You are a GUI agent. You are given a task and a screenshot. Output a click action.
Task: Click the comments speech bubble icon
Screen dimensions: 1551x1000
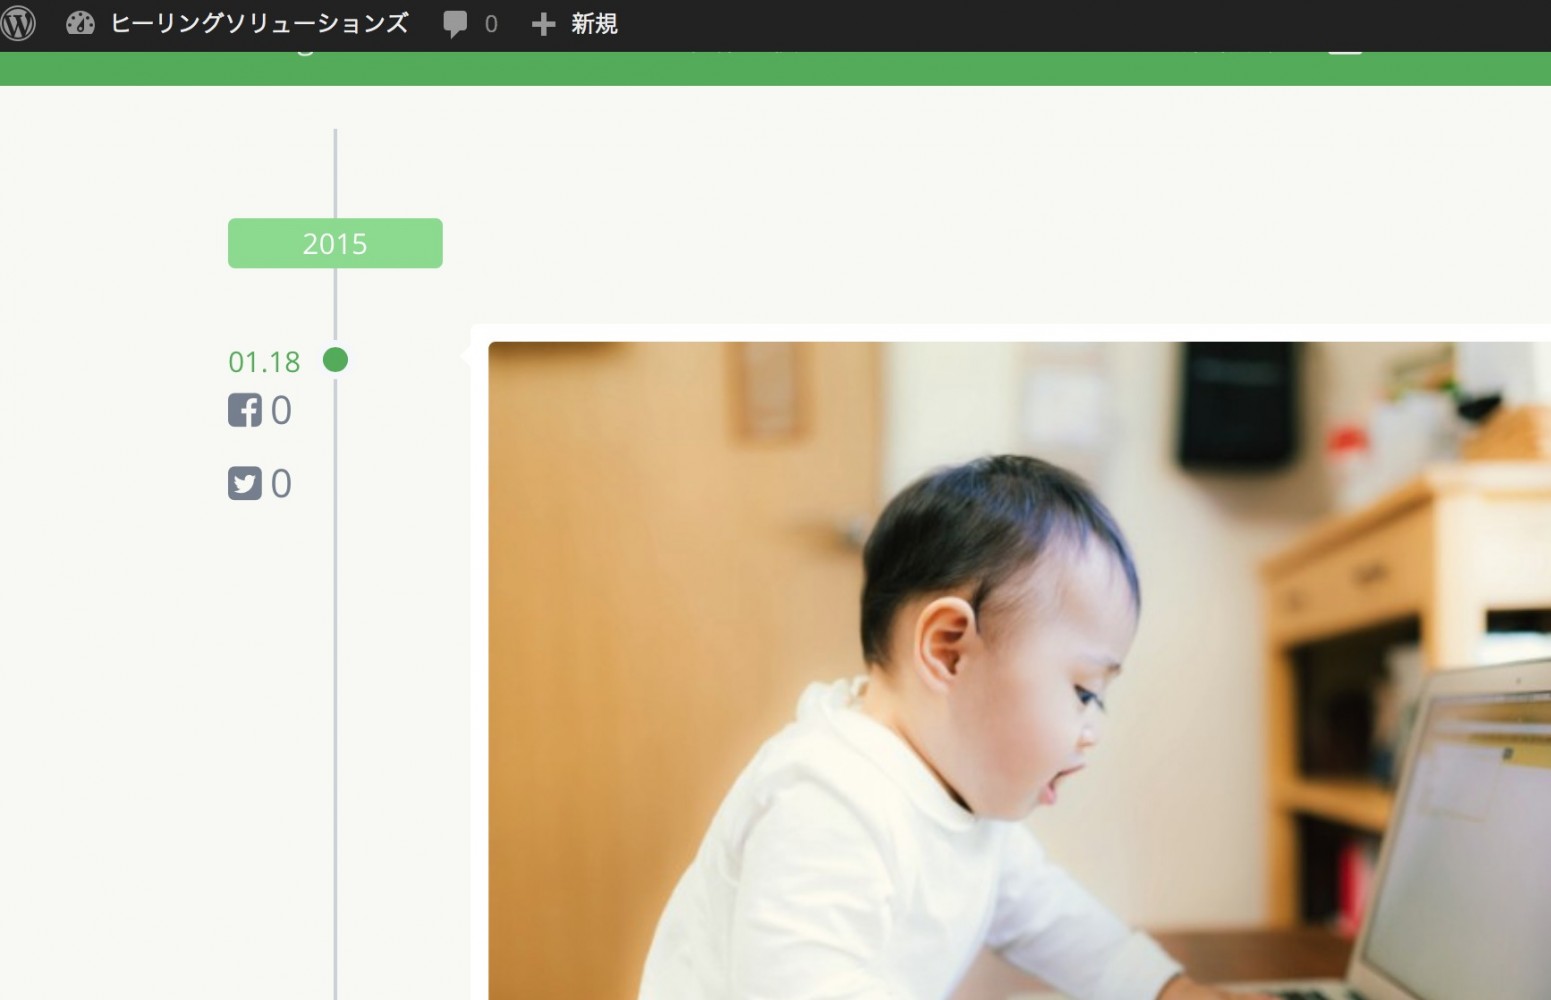pos(455,24)
